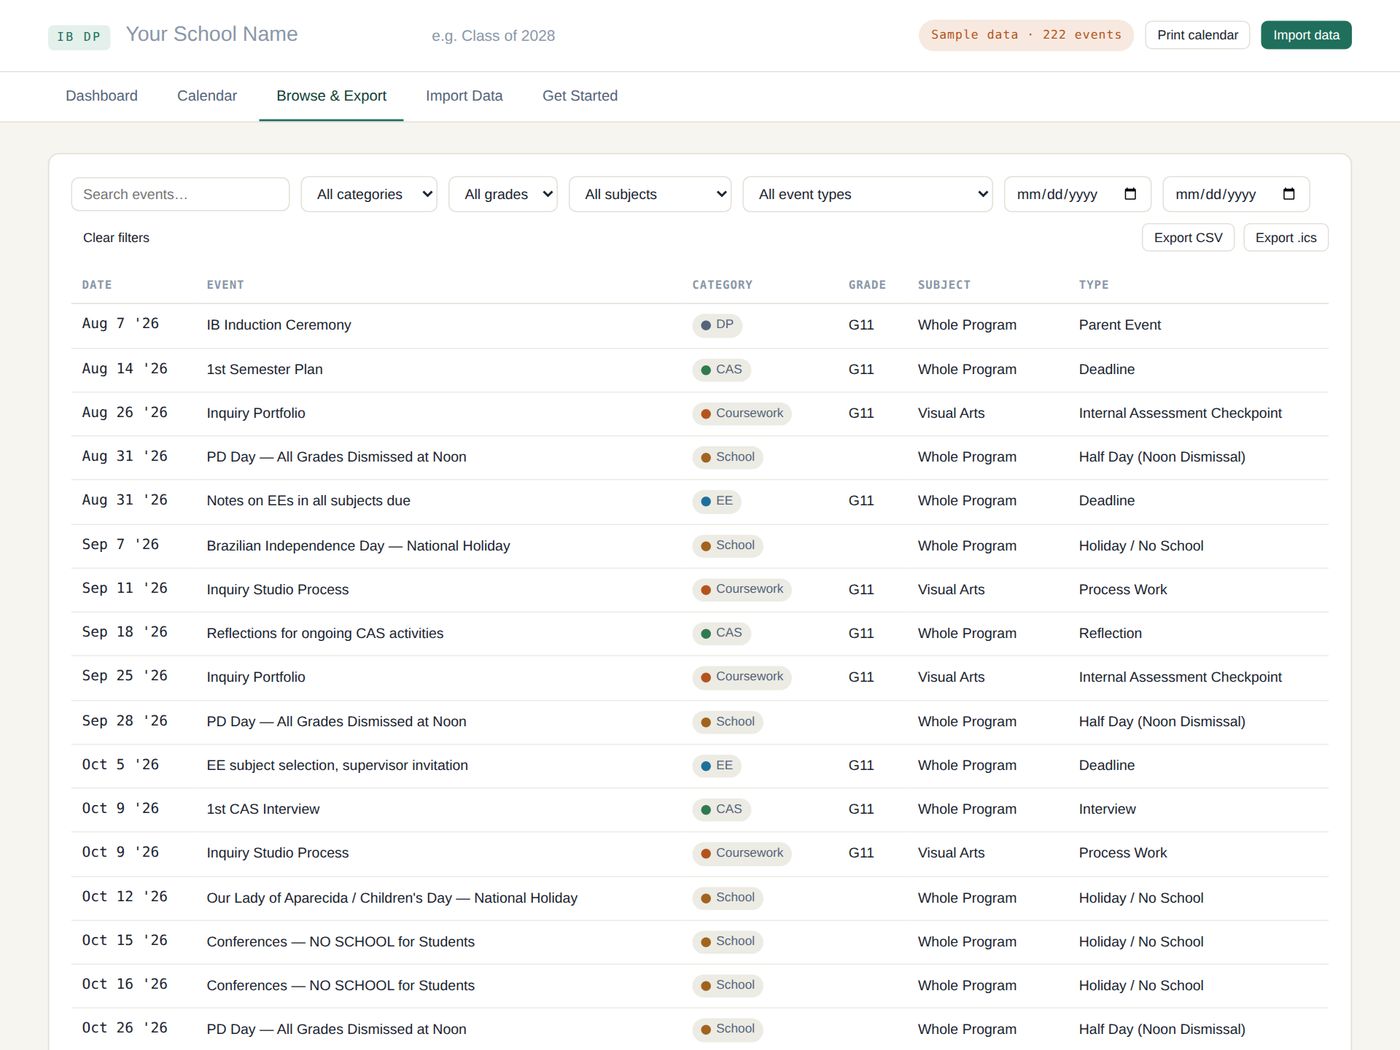Open the All categories dropdown

tap(369, 194)
